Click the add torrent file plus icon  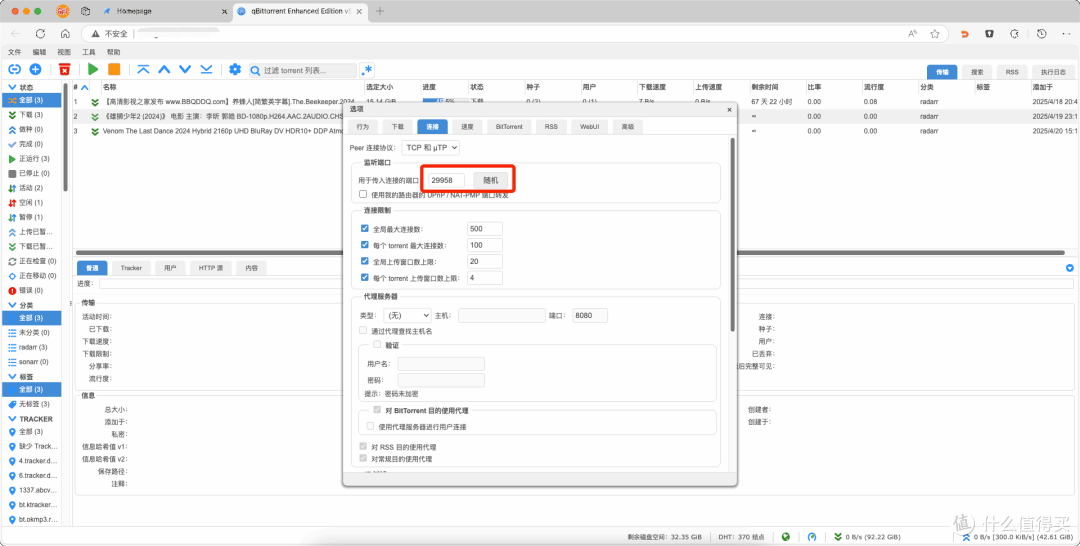35,70
